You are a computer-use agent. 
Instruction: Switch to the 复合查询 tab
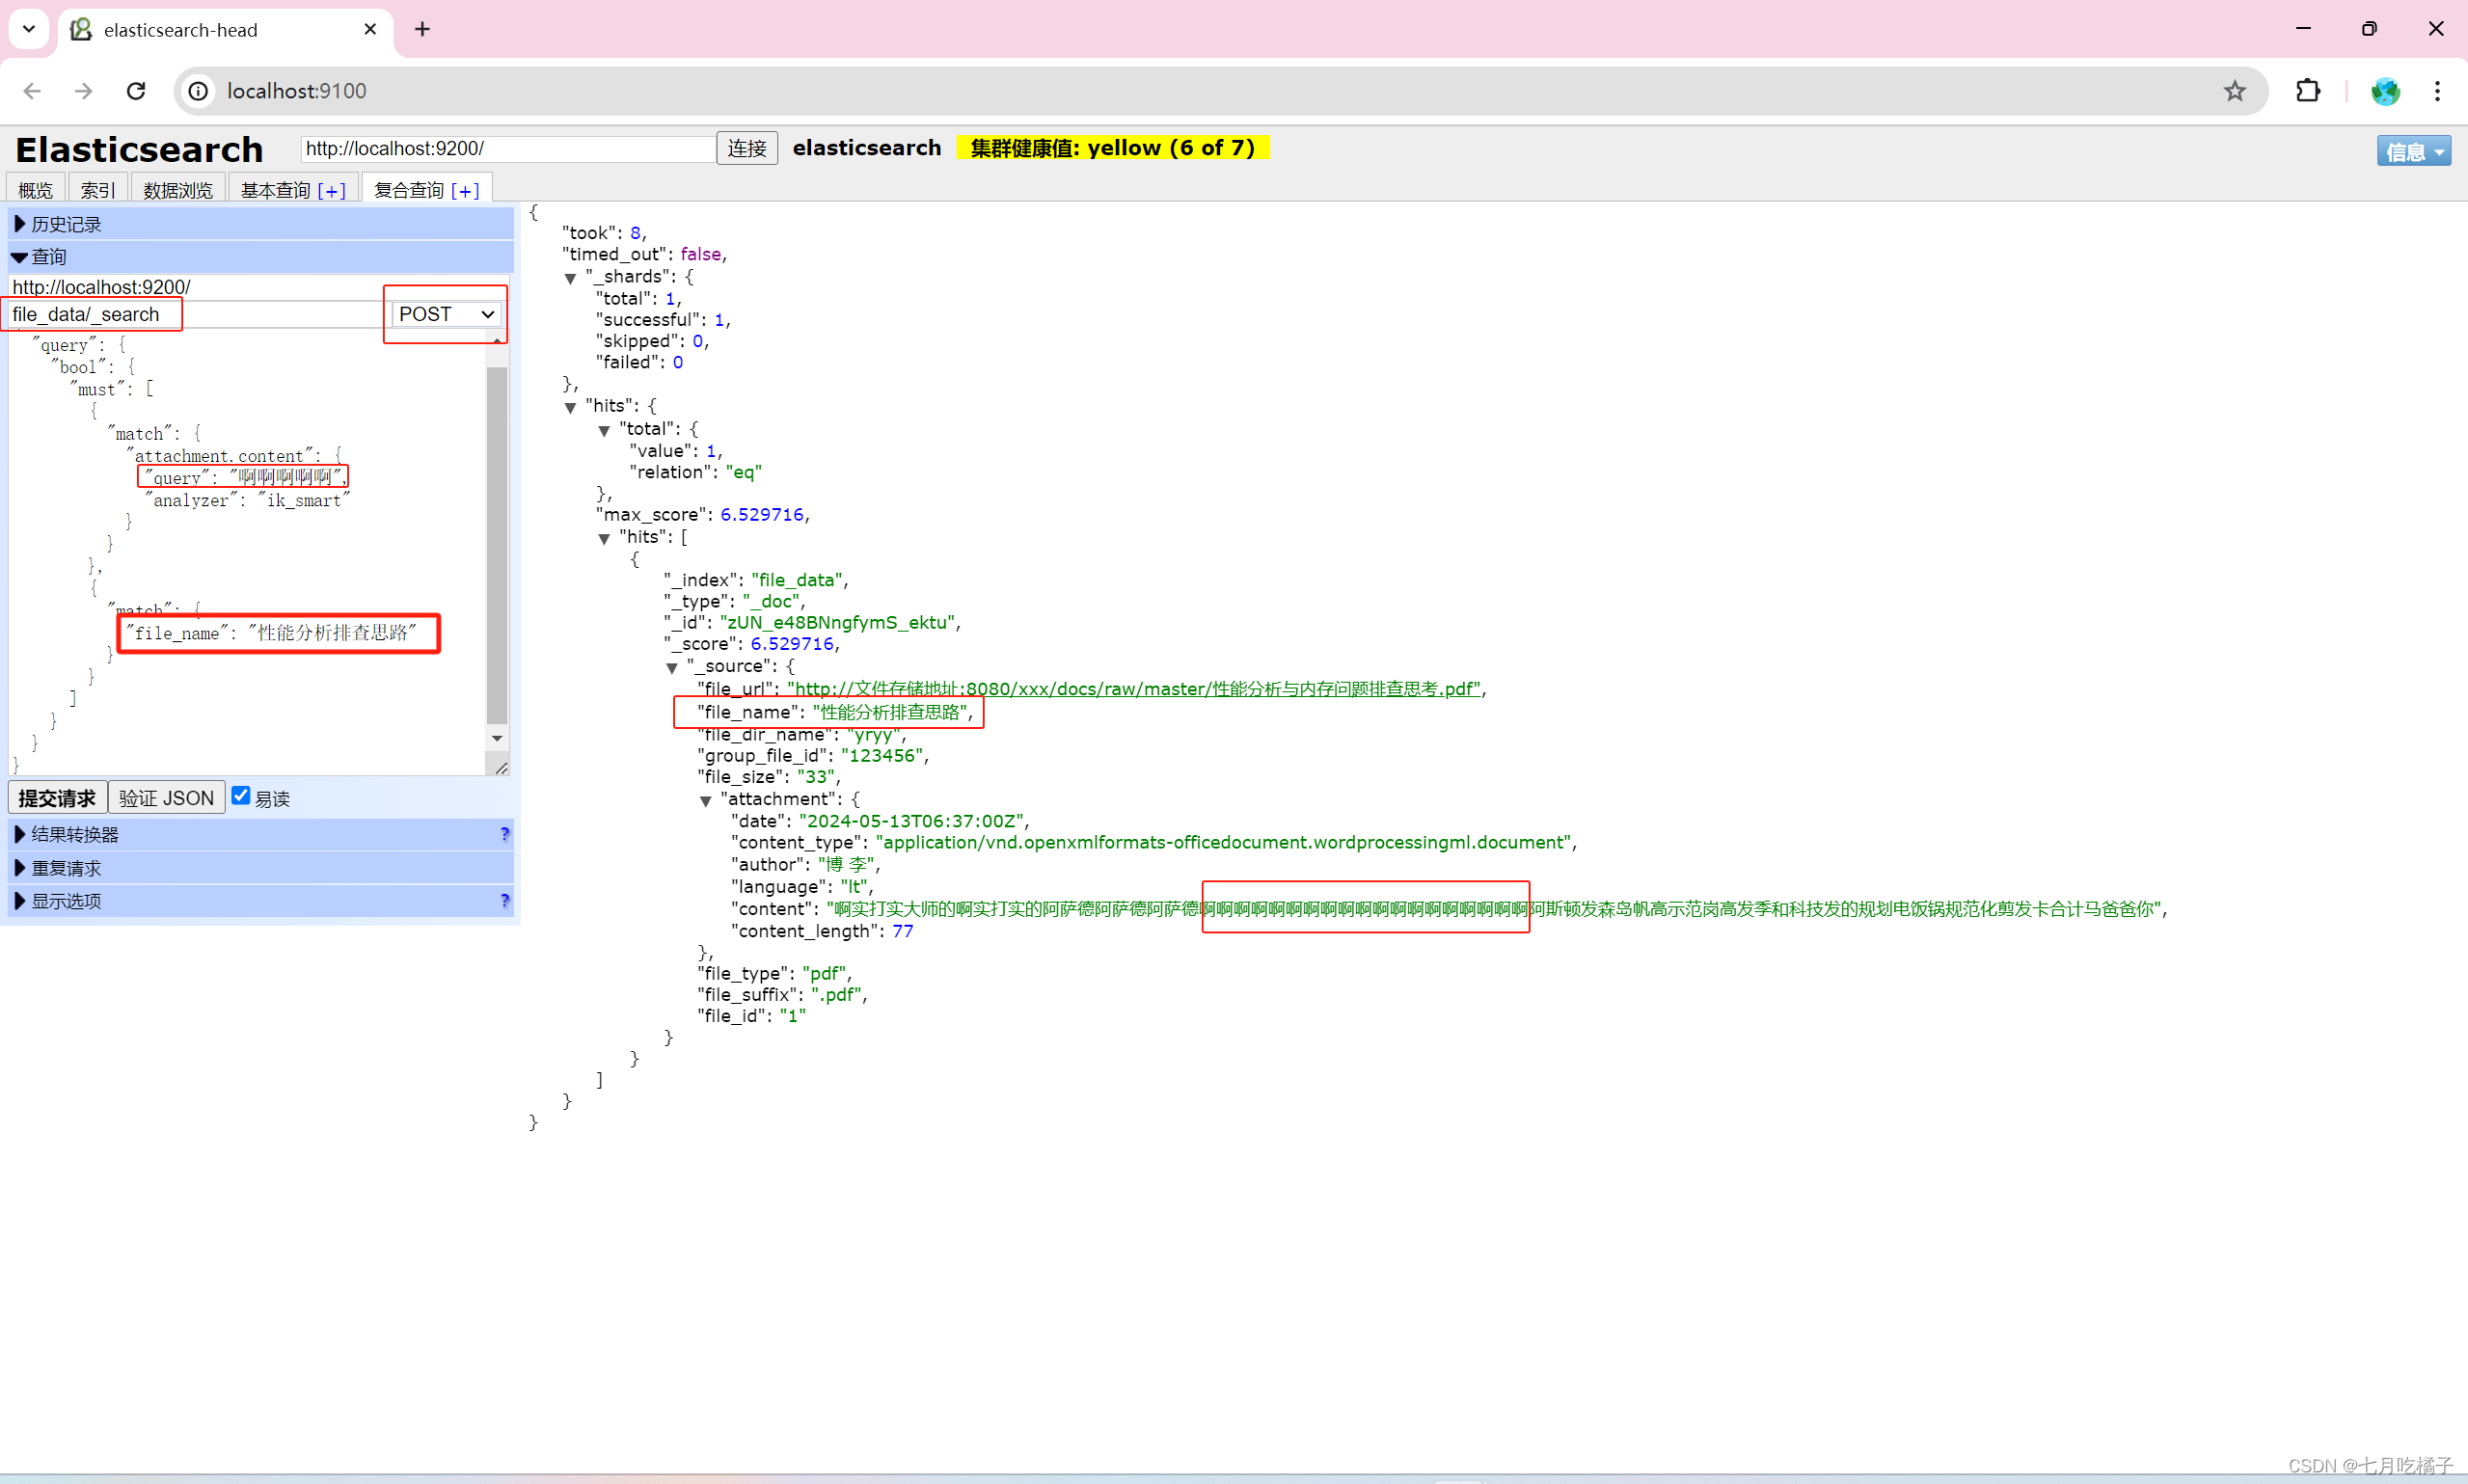409,189
